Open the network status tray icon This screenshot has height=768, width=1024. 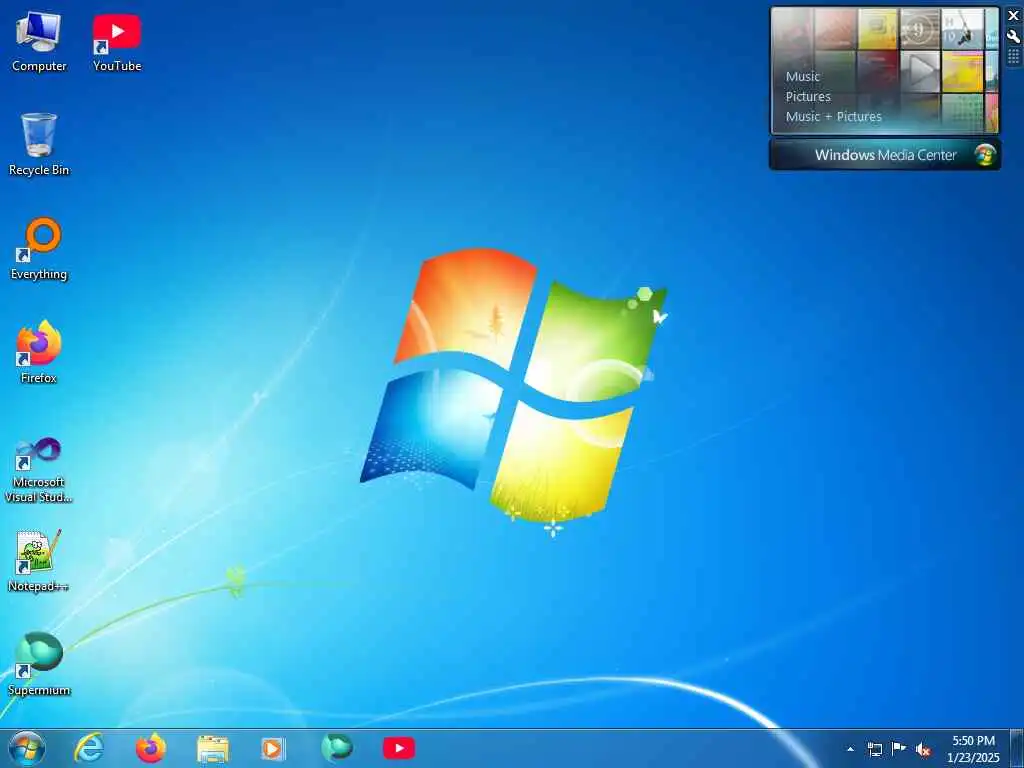(874, 749)
